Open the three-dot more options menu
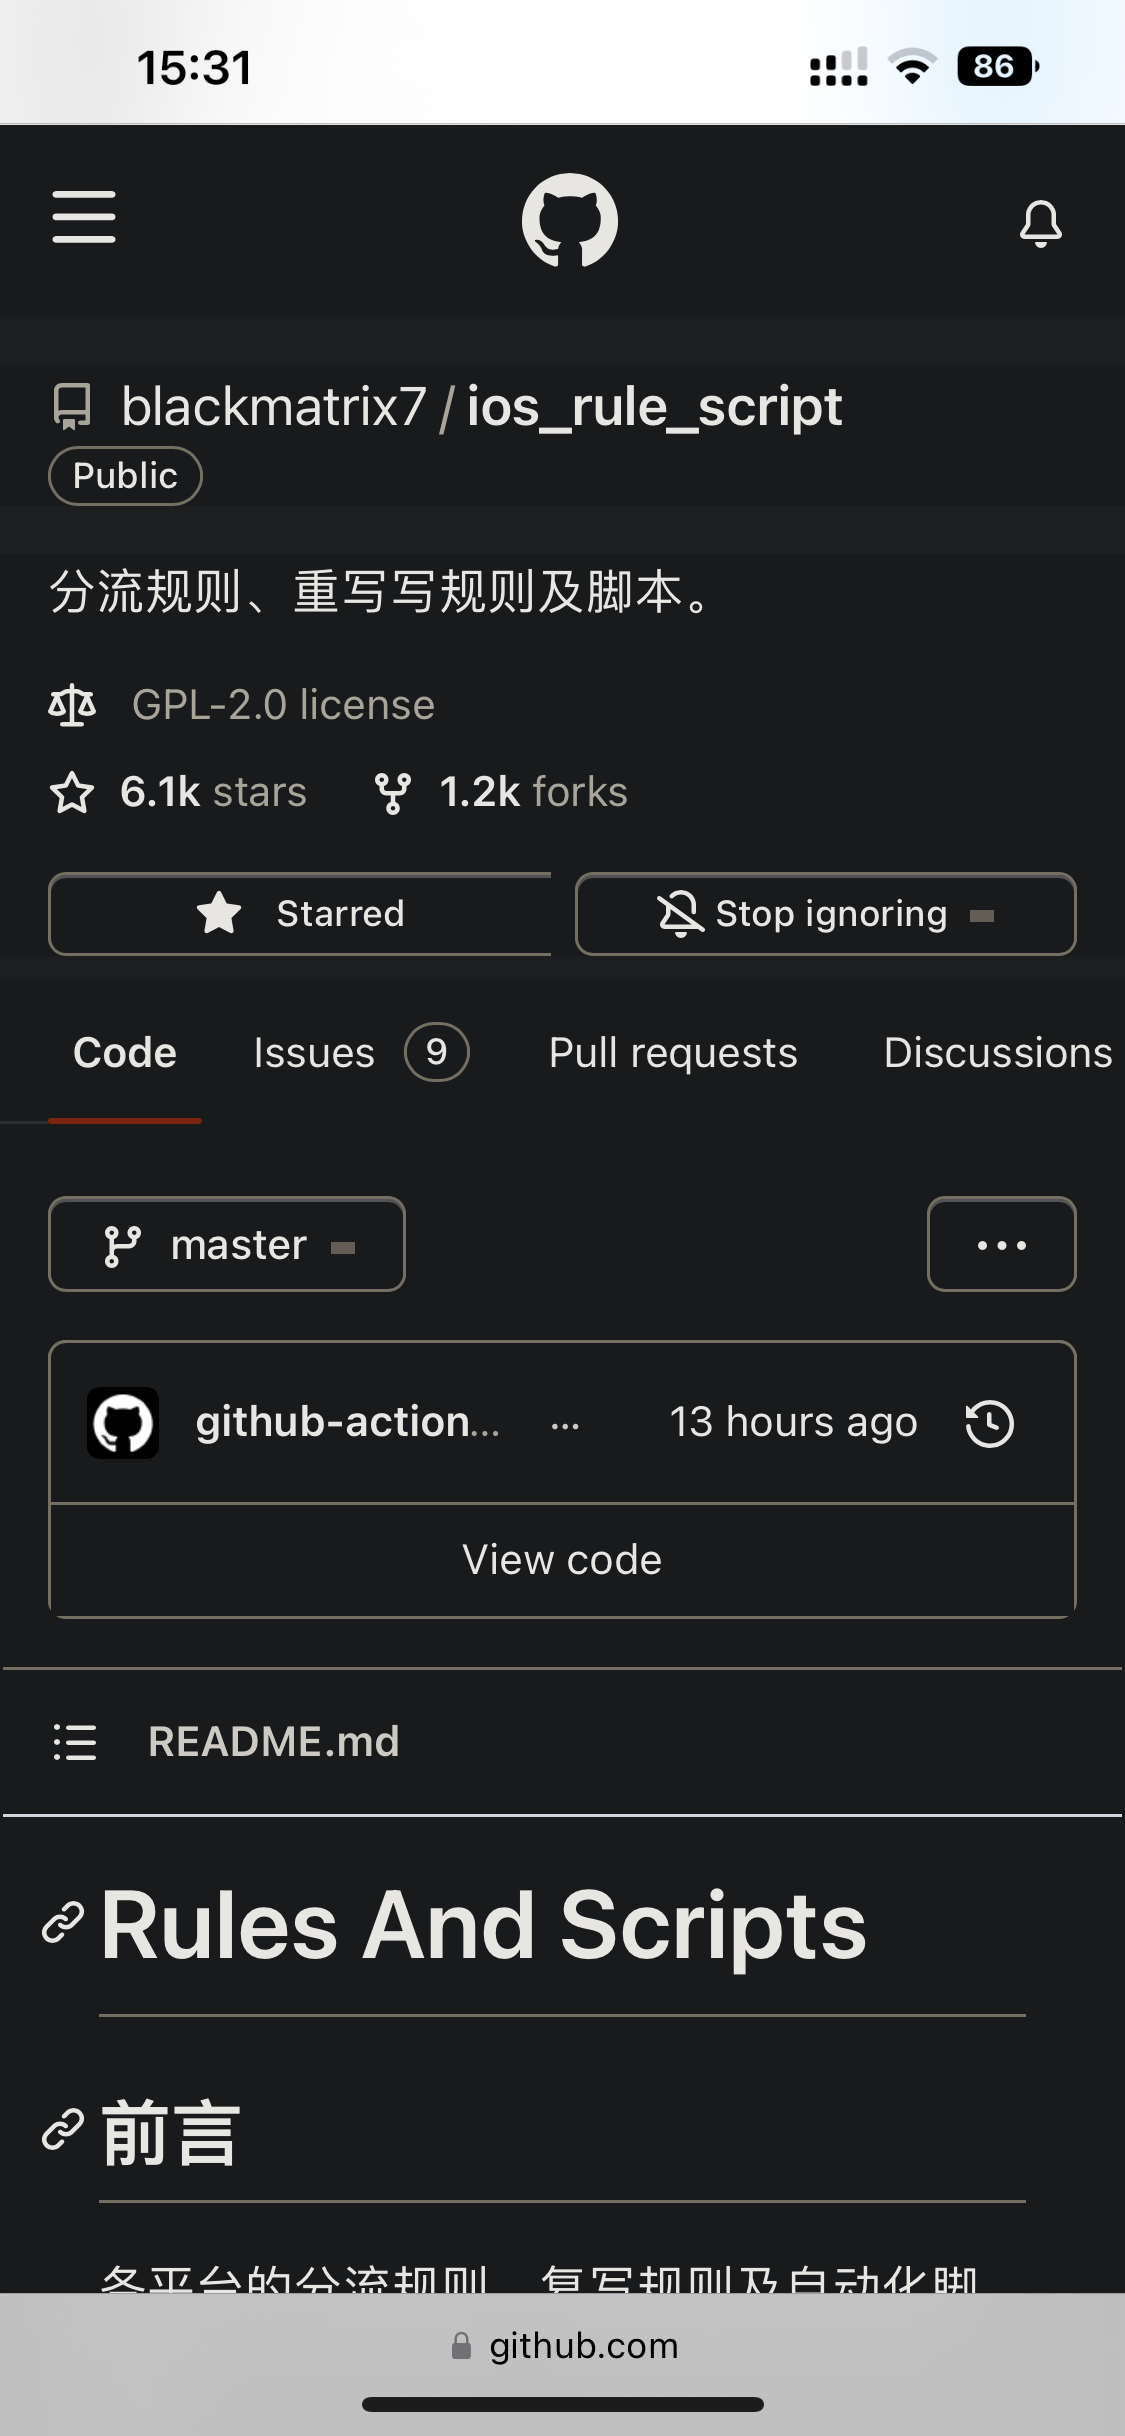The height and width of the screenshot is (2436, 1125). [x=1001, y=1245]
